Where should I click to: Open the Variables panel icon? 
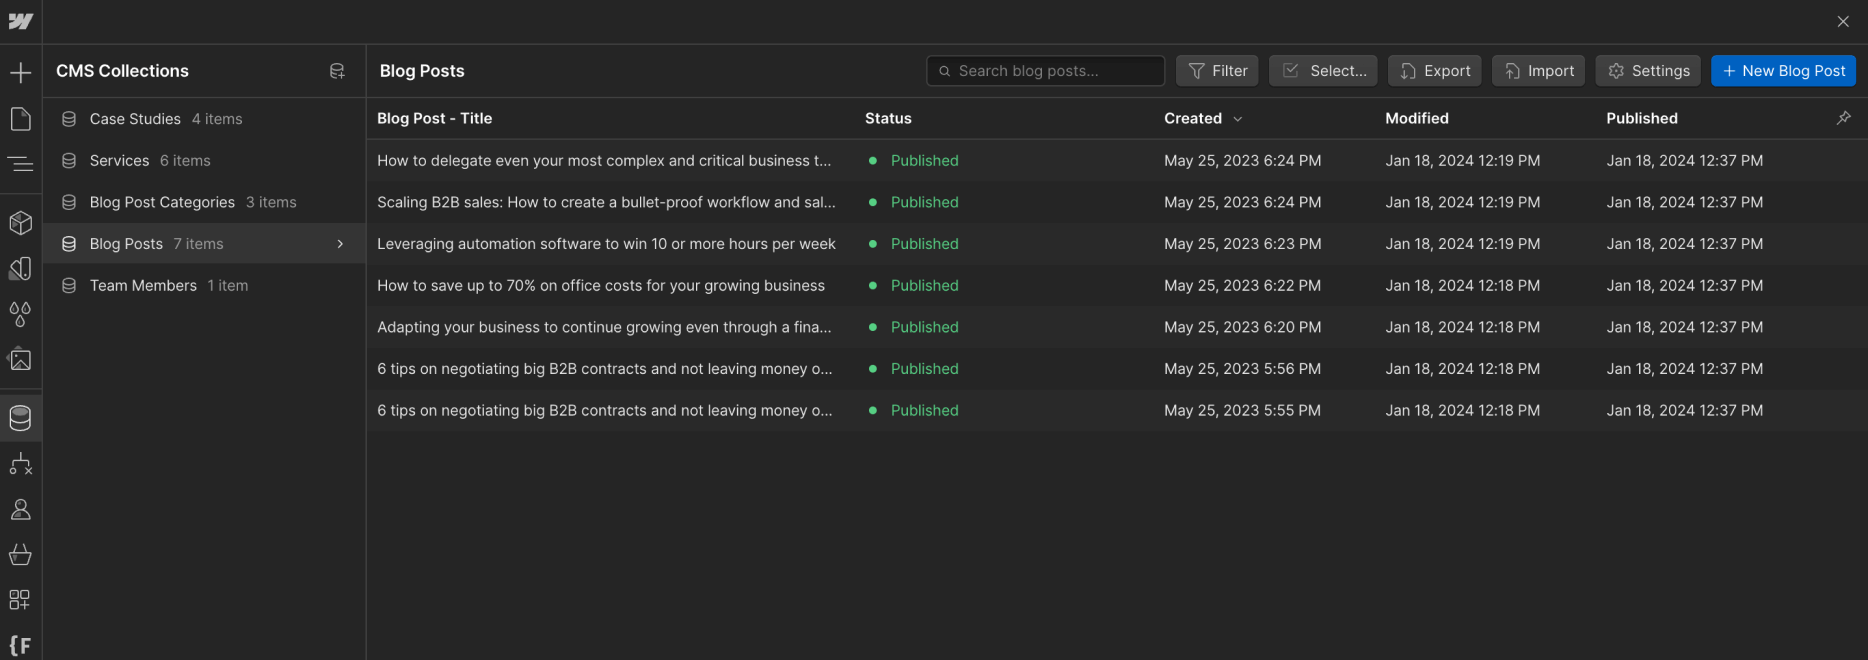point(20,268)
